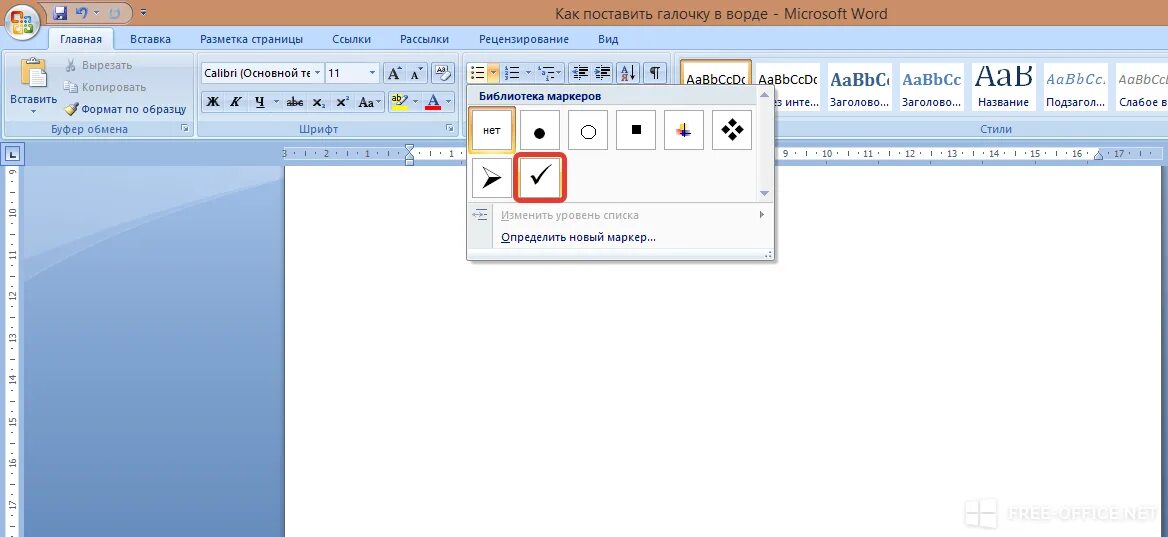1168x537 pixels.
Task: Choose the checkmark bullet marker
Action: click(x=540, y=178)
